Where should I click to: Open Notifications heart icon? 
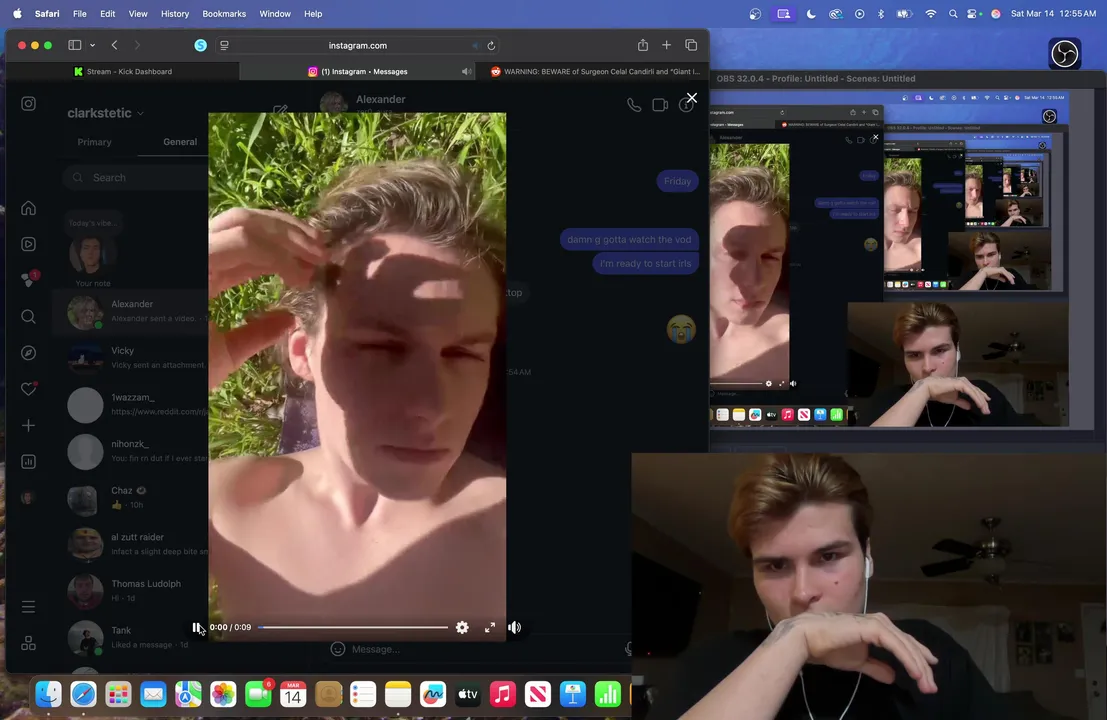point(28,389)
